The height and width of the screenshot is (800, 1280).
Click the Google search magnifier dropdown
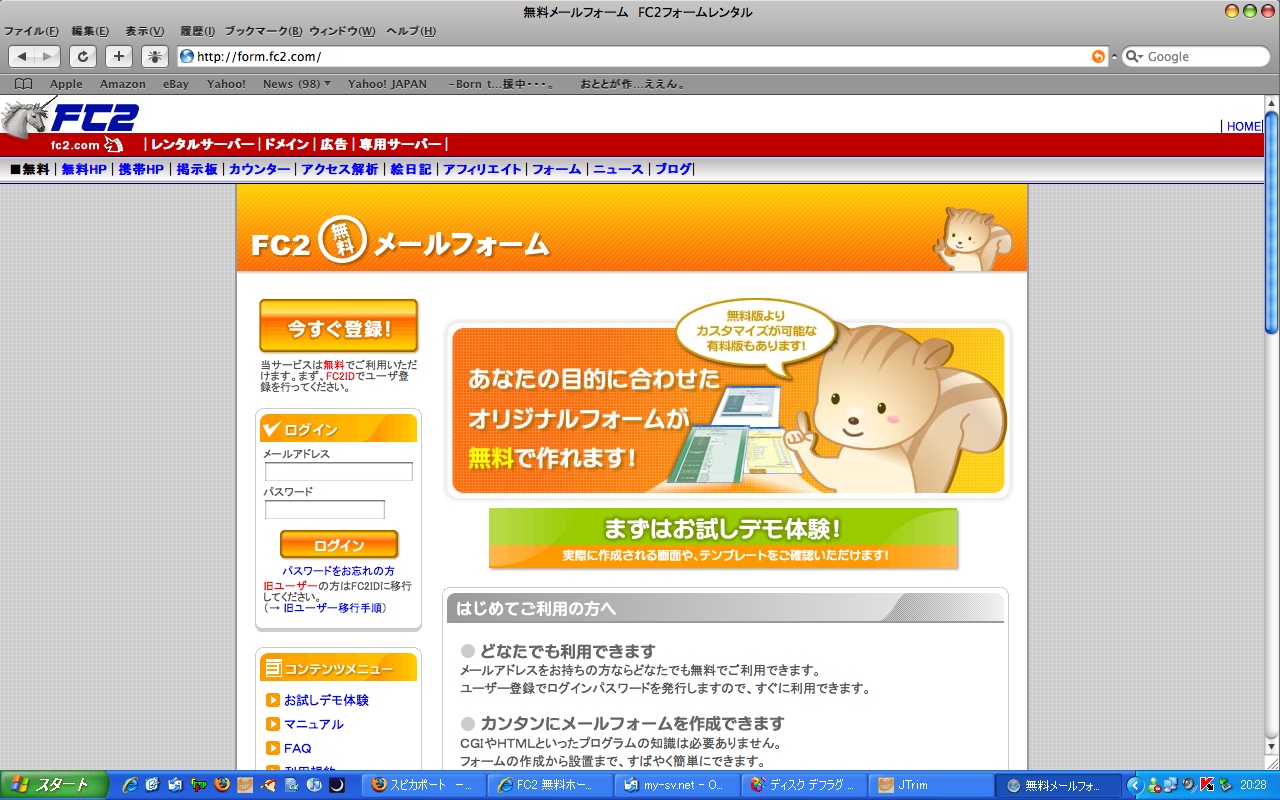(1135, 57)
